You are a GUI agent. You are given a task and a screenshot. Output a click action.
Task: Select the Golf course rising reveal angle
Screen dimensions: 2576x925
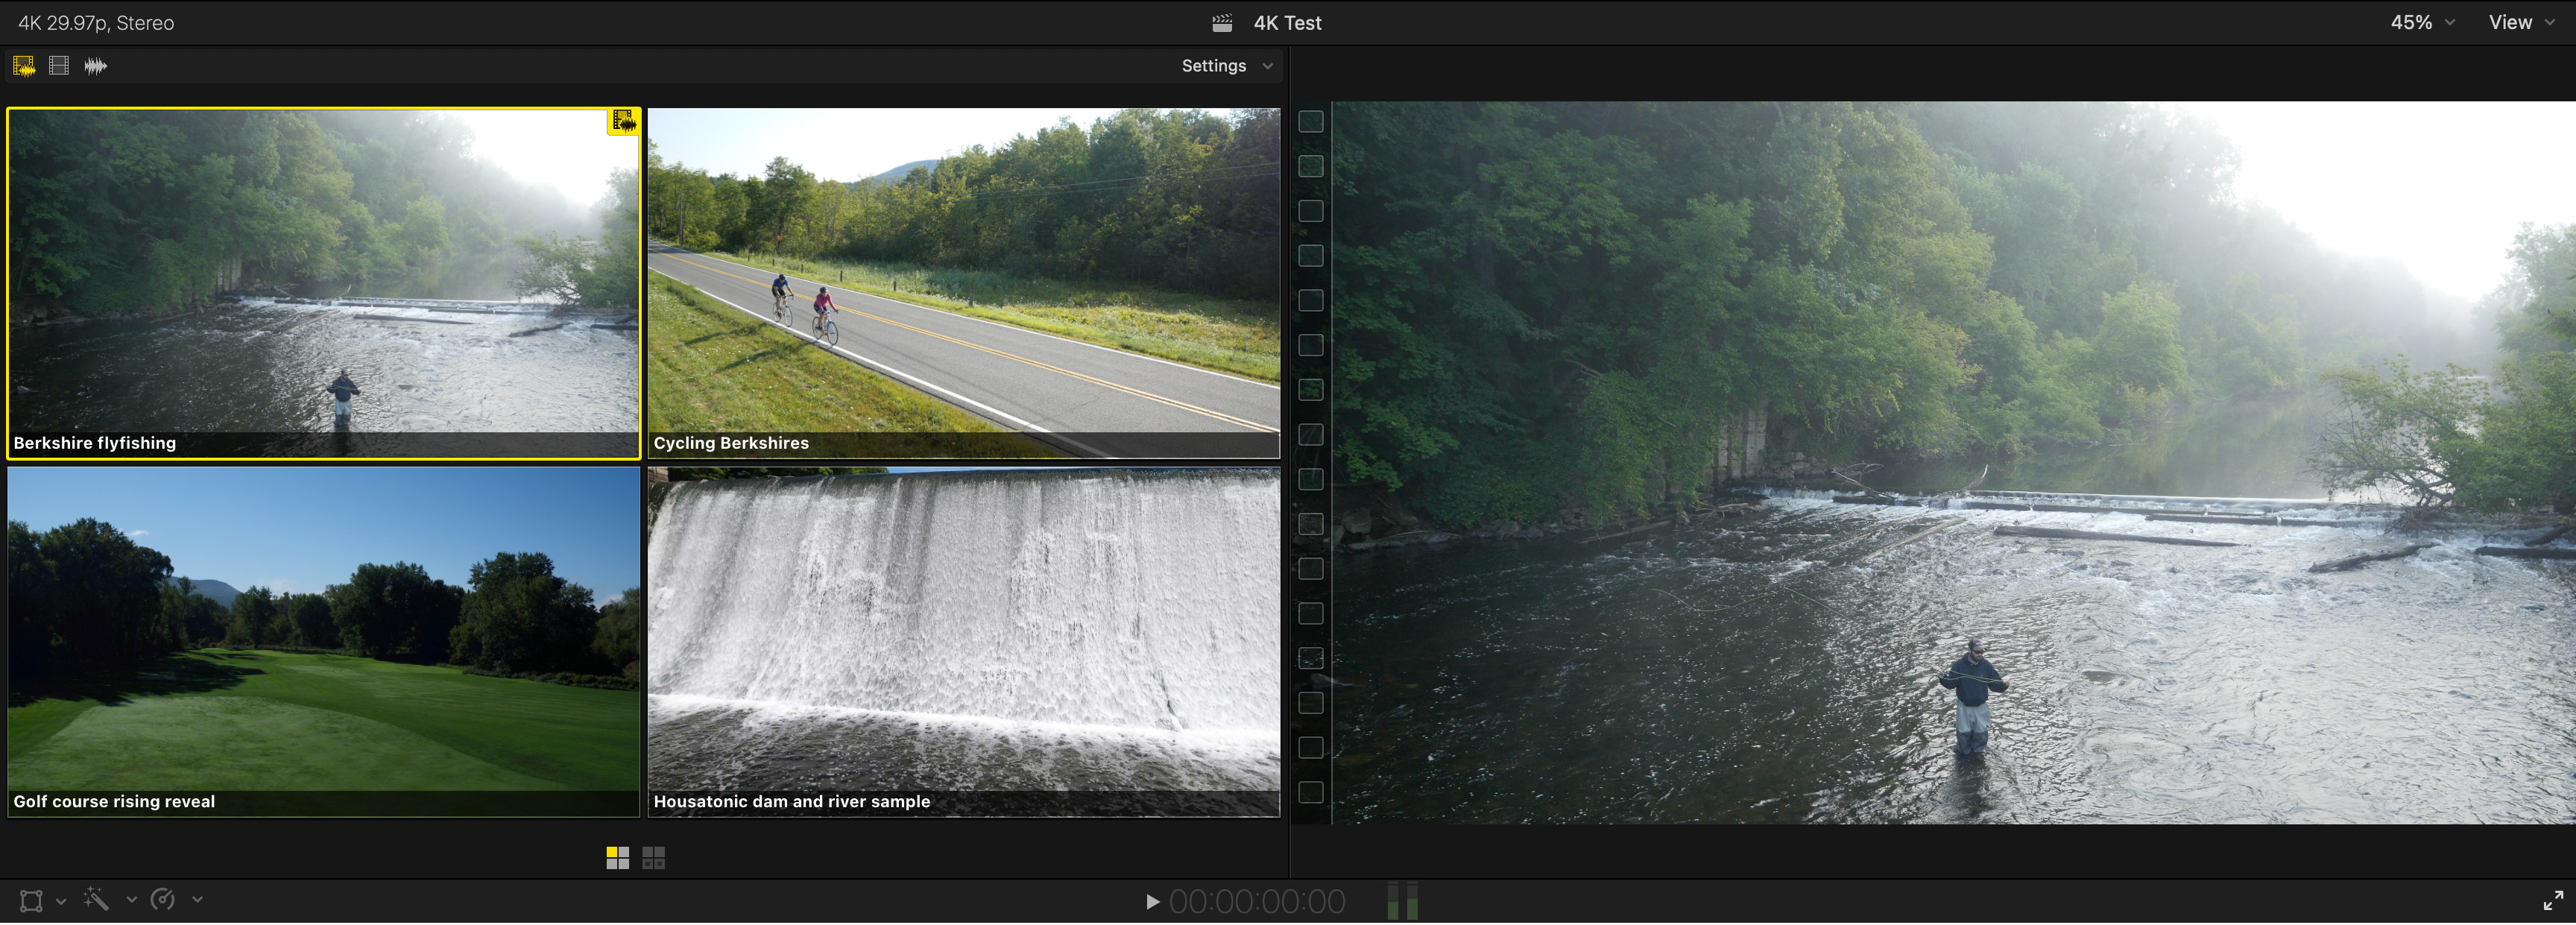(x=323, y=642)
